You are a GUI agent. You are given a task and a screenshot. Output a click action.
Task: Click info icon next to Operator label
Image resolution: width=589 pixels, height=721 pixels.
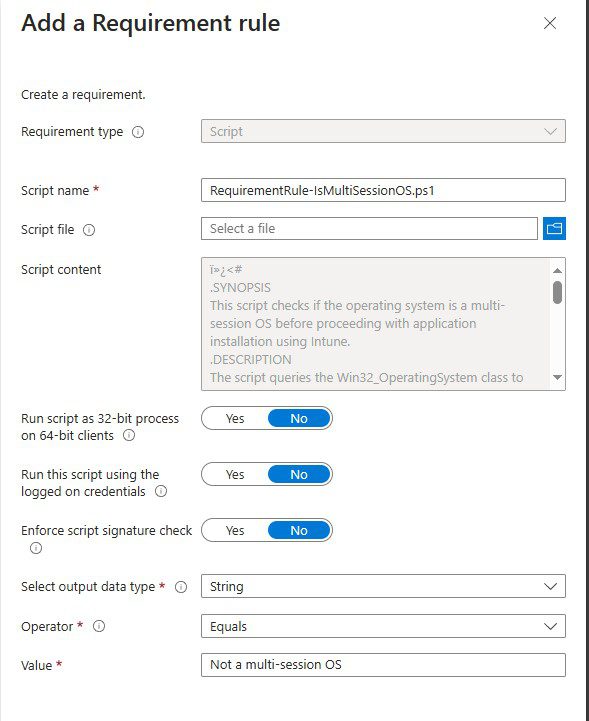pos(99,626)
